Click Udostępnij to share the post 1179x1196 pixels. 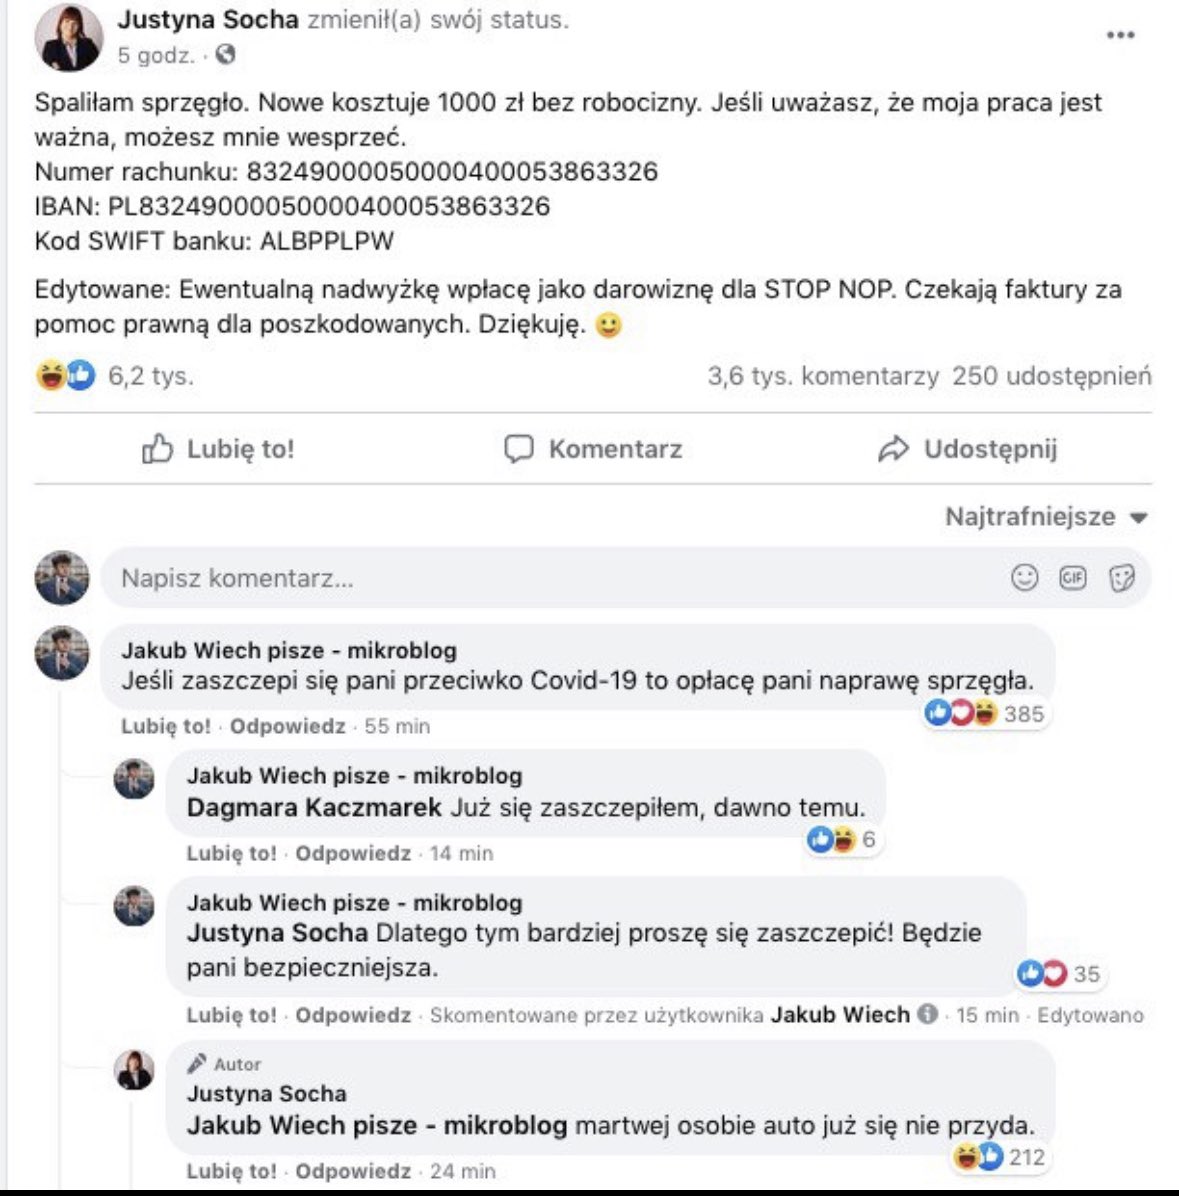(967, 449)
